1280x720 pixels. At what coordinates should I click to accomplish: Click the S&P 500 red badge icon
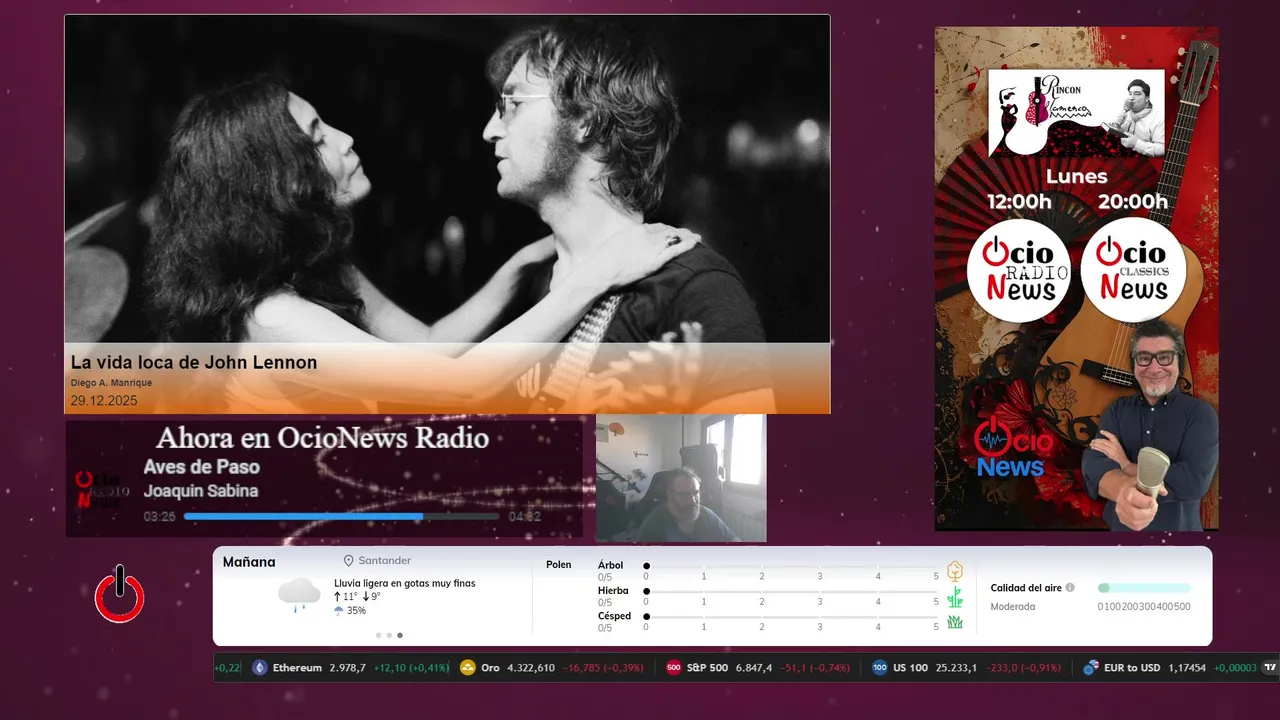674,668
